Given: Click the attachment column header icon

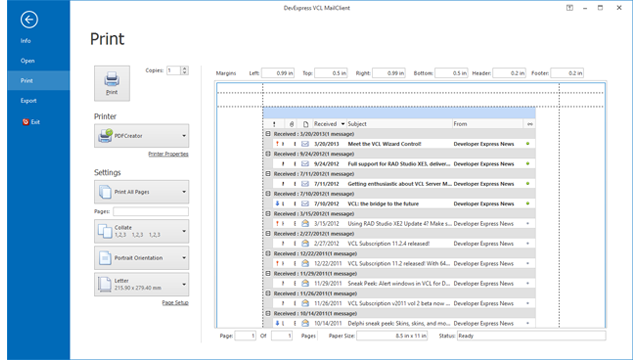Looking at the screenshot, I should pos(291,124).
